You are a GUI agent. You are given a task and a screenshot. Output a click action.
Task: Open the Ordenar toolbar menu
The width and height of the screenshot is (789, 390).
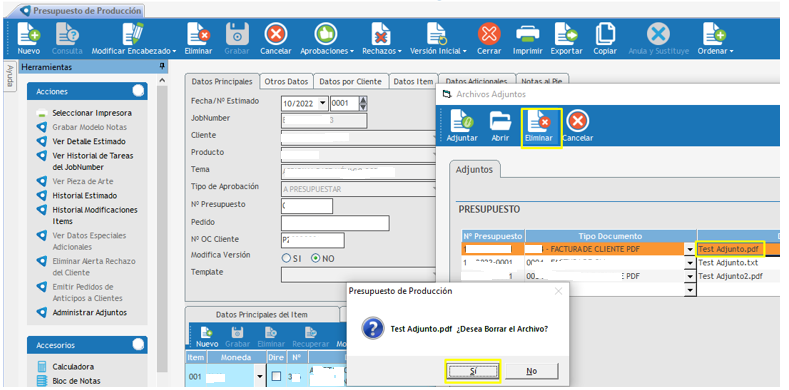tap(715, 39)
